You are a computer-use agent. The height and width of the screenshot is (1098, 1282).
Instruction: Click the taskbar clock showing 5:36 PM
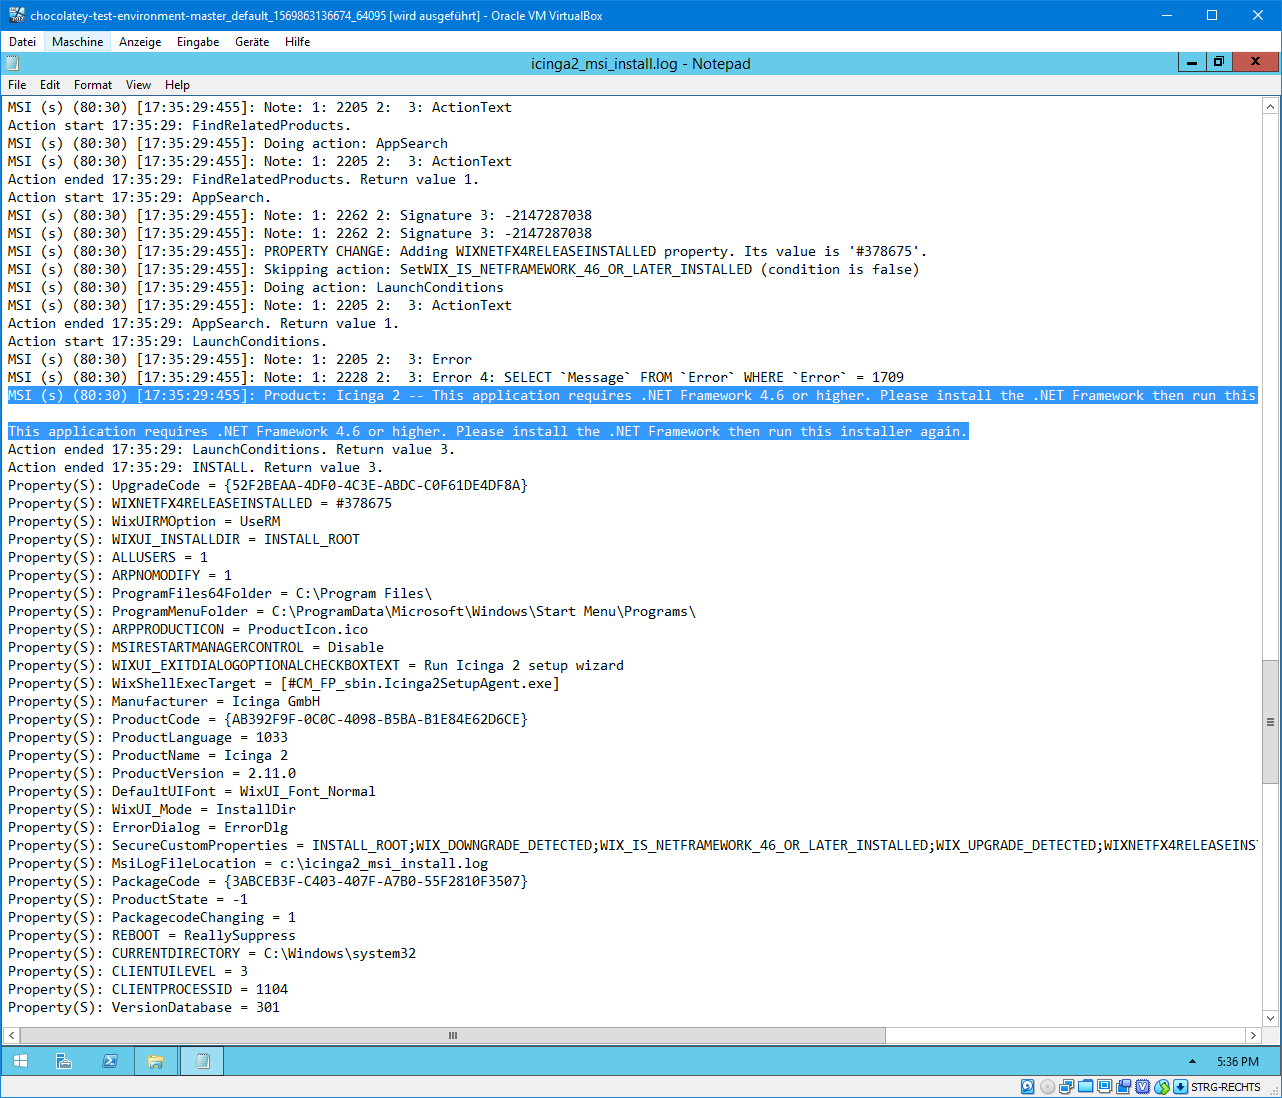tap(1237, 1061)
